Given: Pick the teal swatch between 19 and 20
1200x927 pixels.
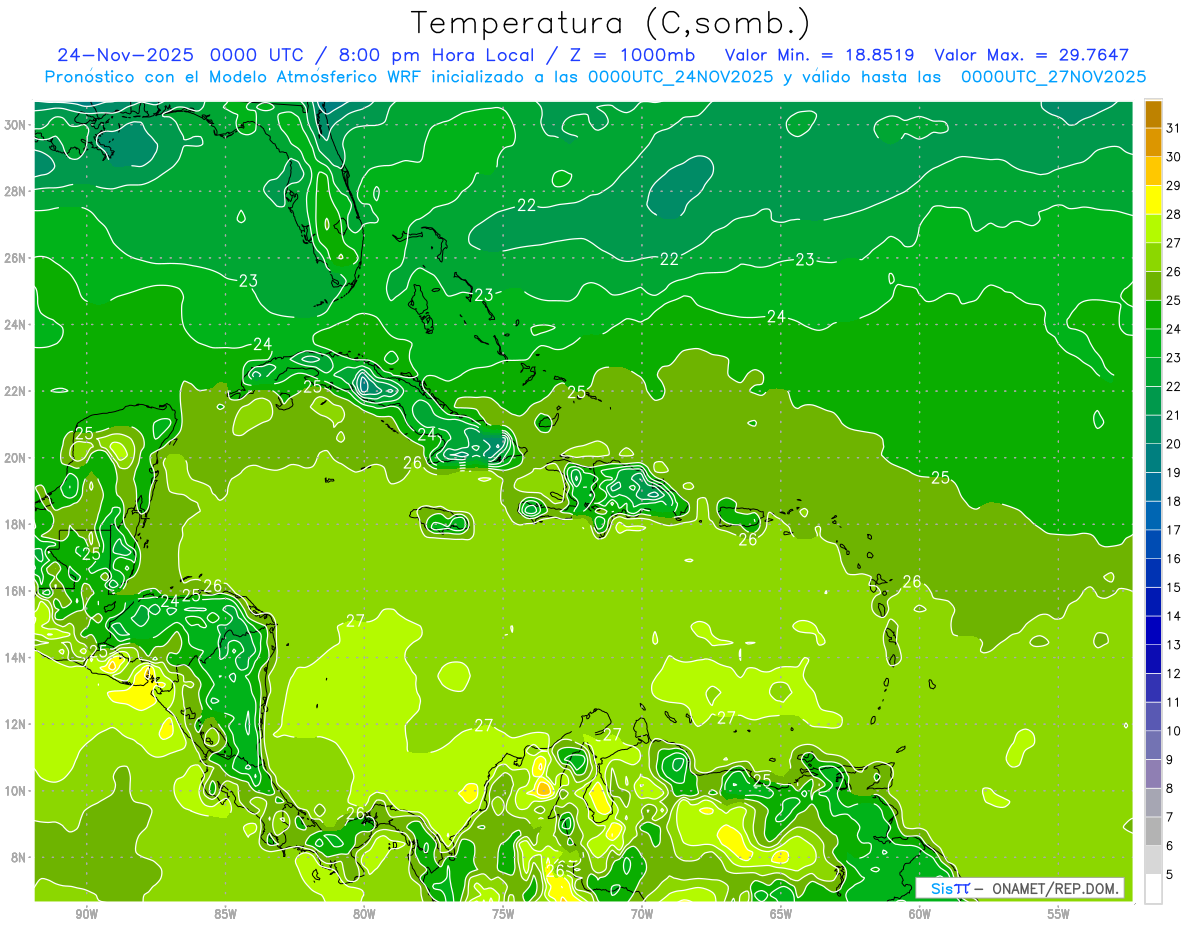Looking at the screenshot, I should (x=1154, y=458).
